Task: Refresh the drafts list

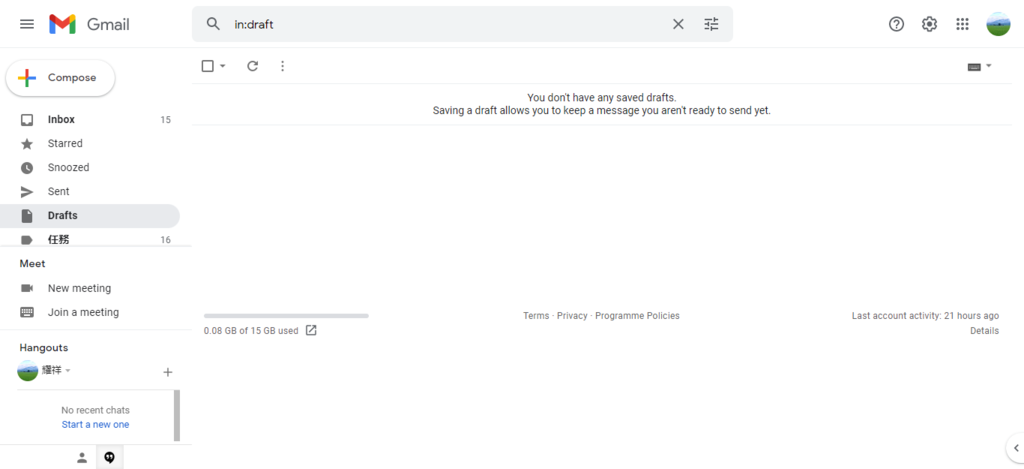Action: (252, 66)
